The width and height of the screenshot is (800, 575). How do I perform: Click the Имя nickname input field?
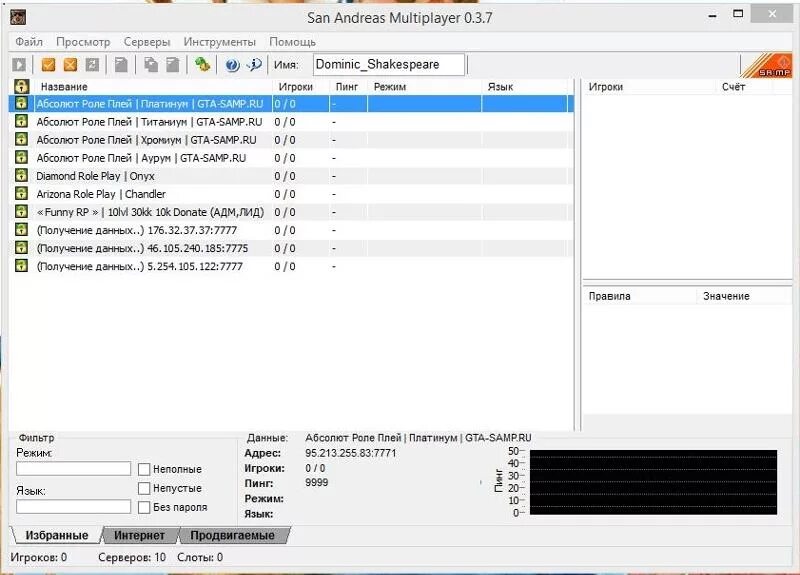click(389, 65)
